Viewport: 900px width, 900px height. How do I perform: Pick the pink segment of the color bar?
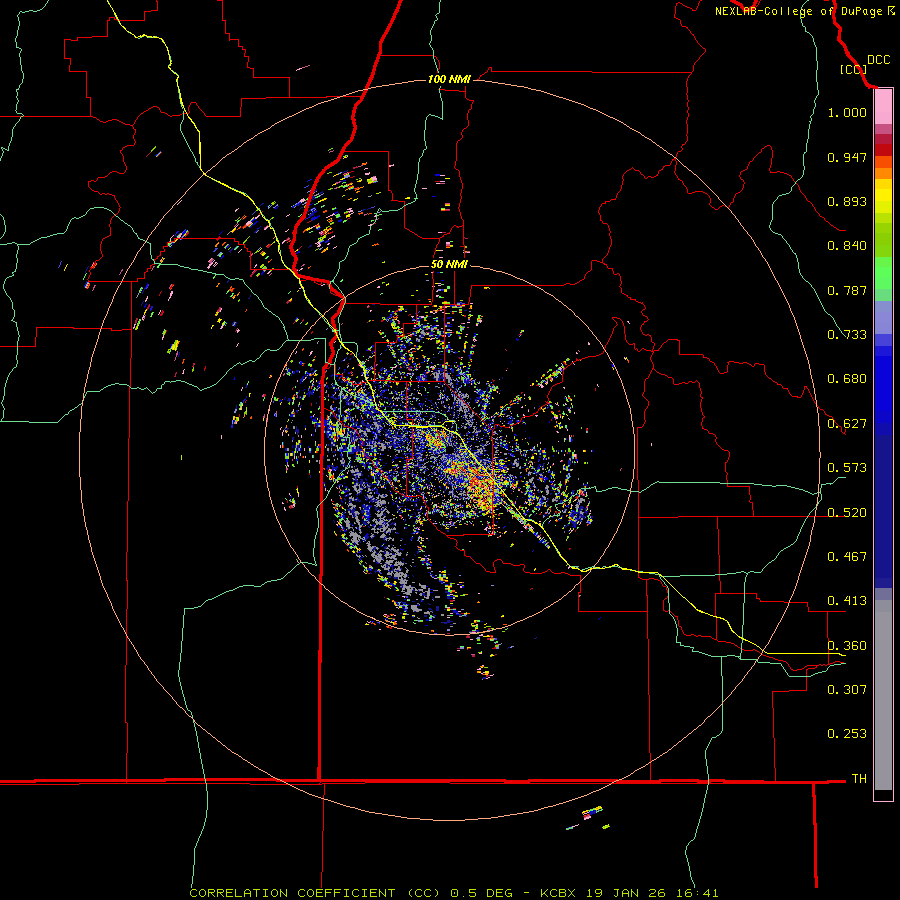pos(883,107)
